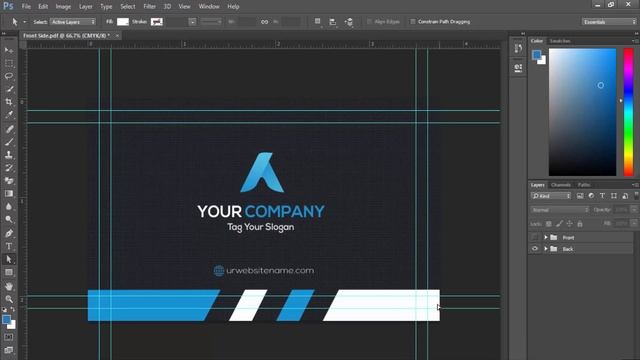Open the History panel icon
The width and height of the screenshot is (640, 360).
tap(518, 49)
